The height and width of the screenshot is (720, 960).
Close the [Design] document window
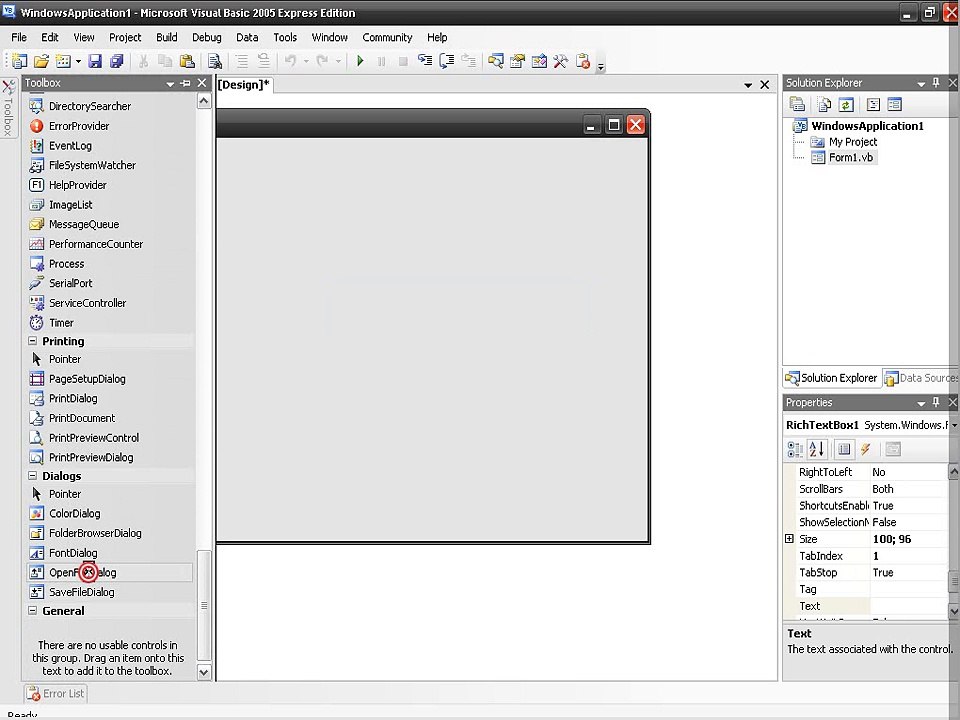click(x=765, y=85)
